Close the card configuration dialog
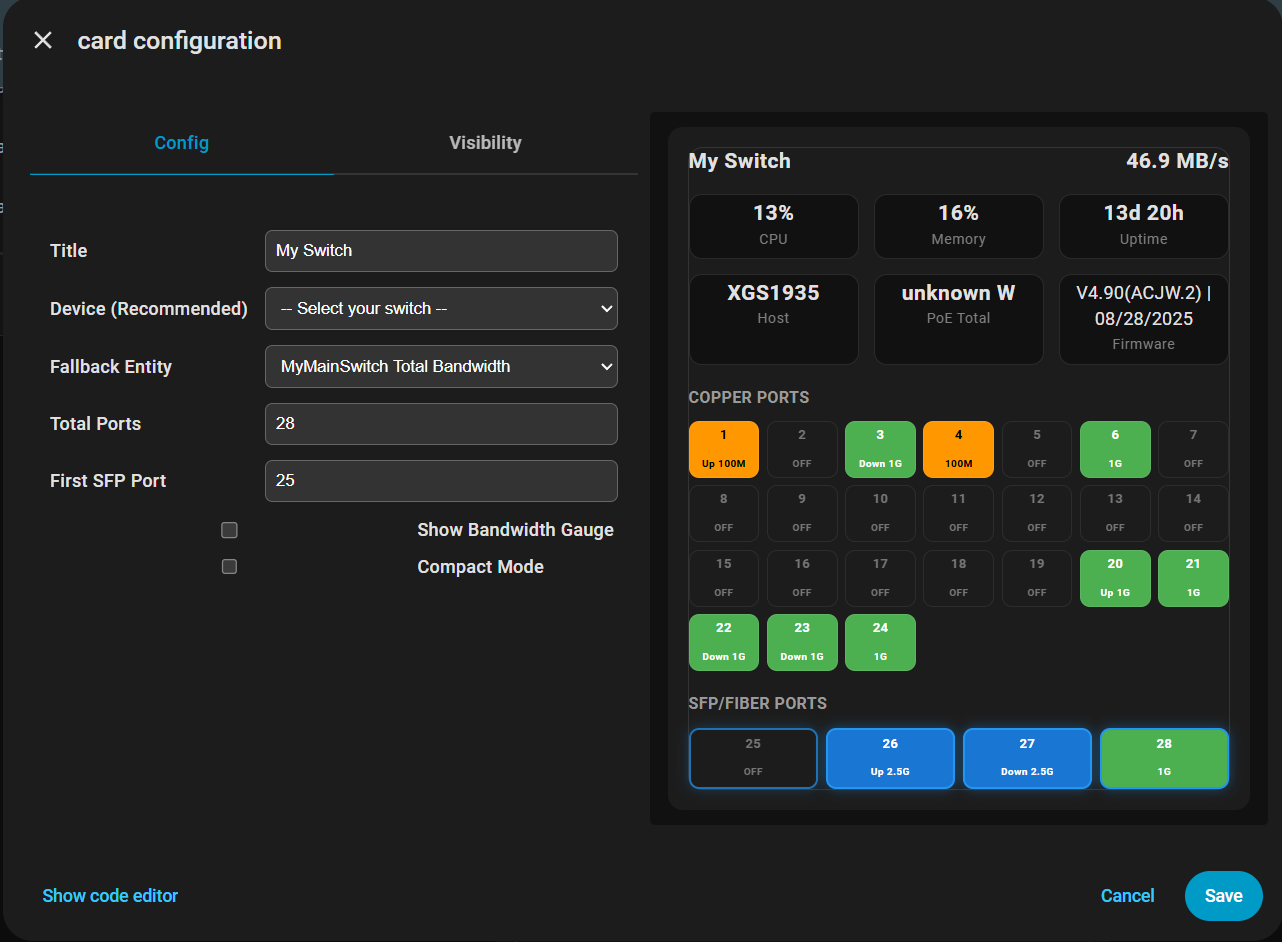1282x942 pixels. tap(43, 40)
